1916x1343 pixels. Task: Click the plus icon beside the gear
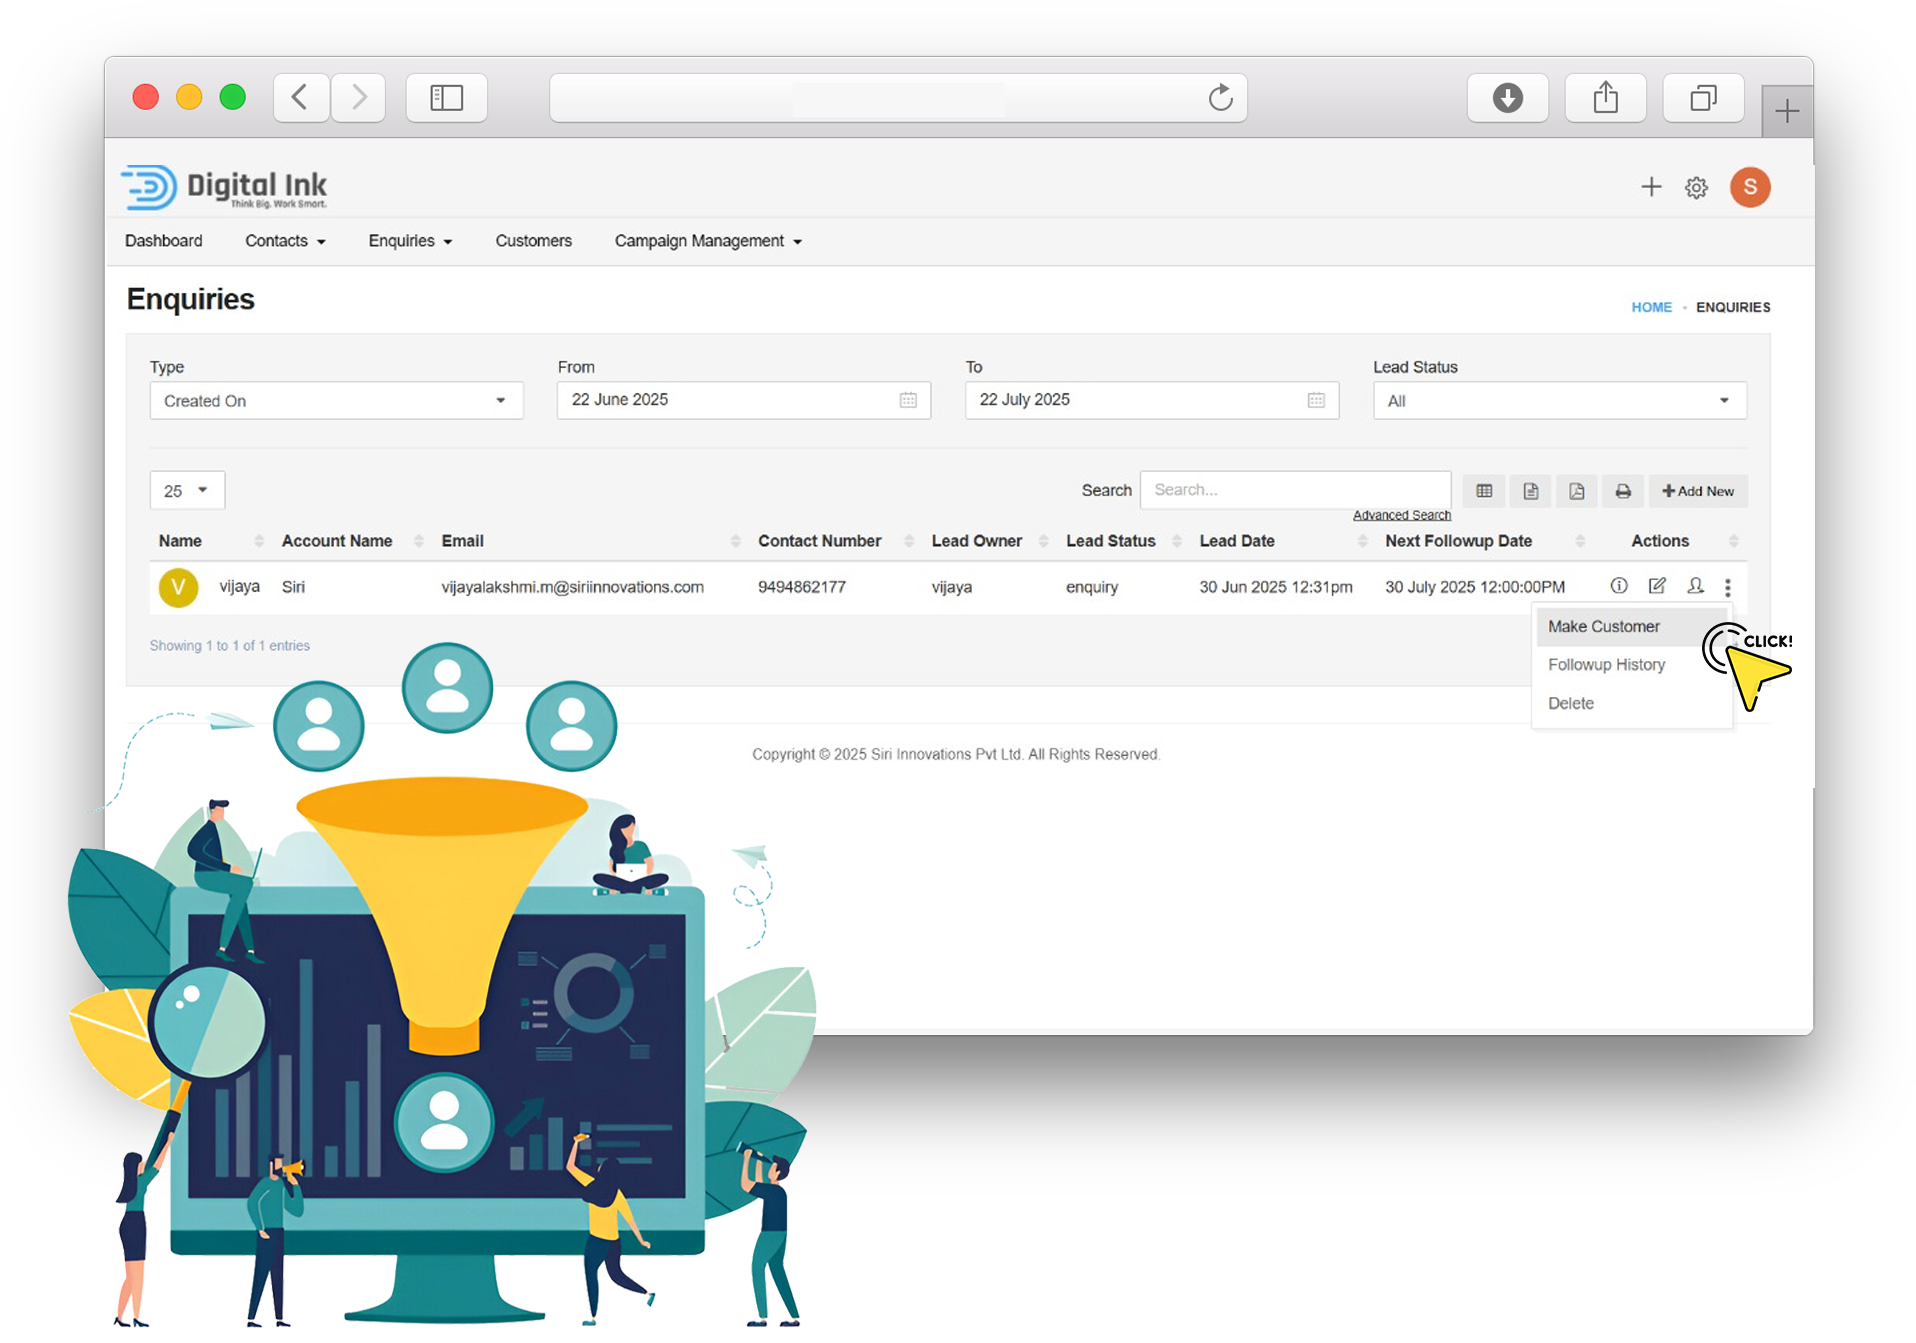(x=1651, y=187)
